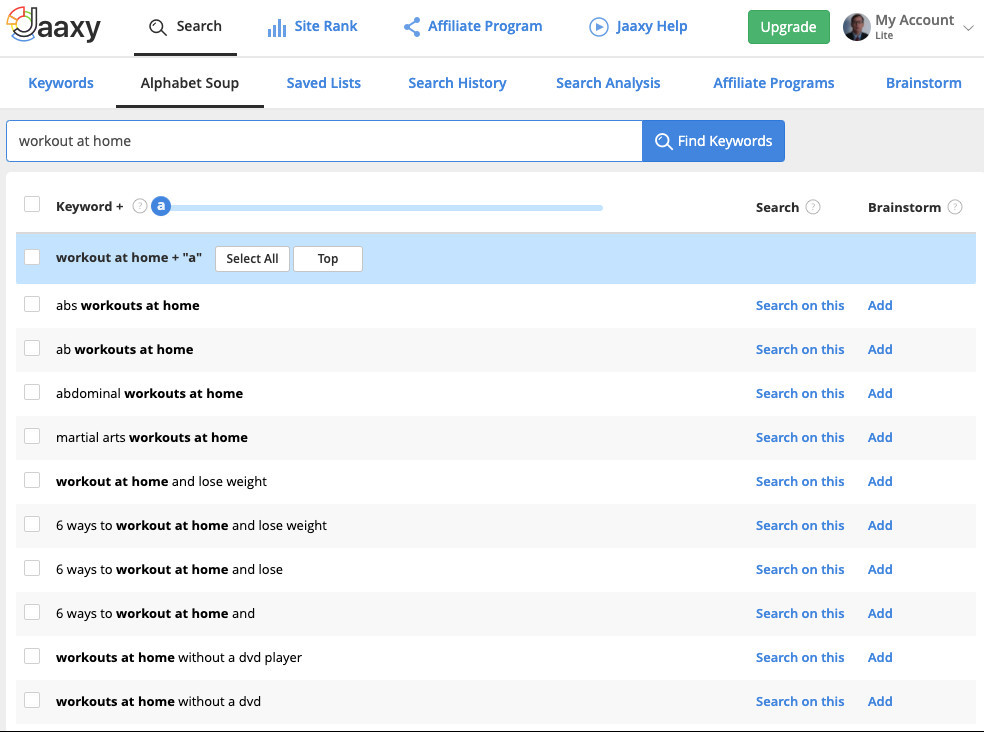Open the Affiliate Programs tab
This screenshot has height=732, width=984.
click(x=773, y=83)
